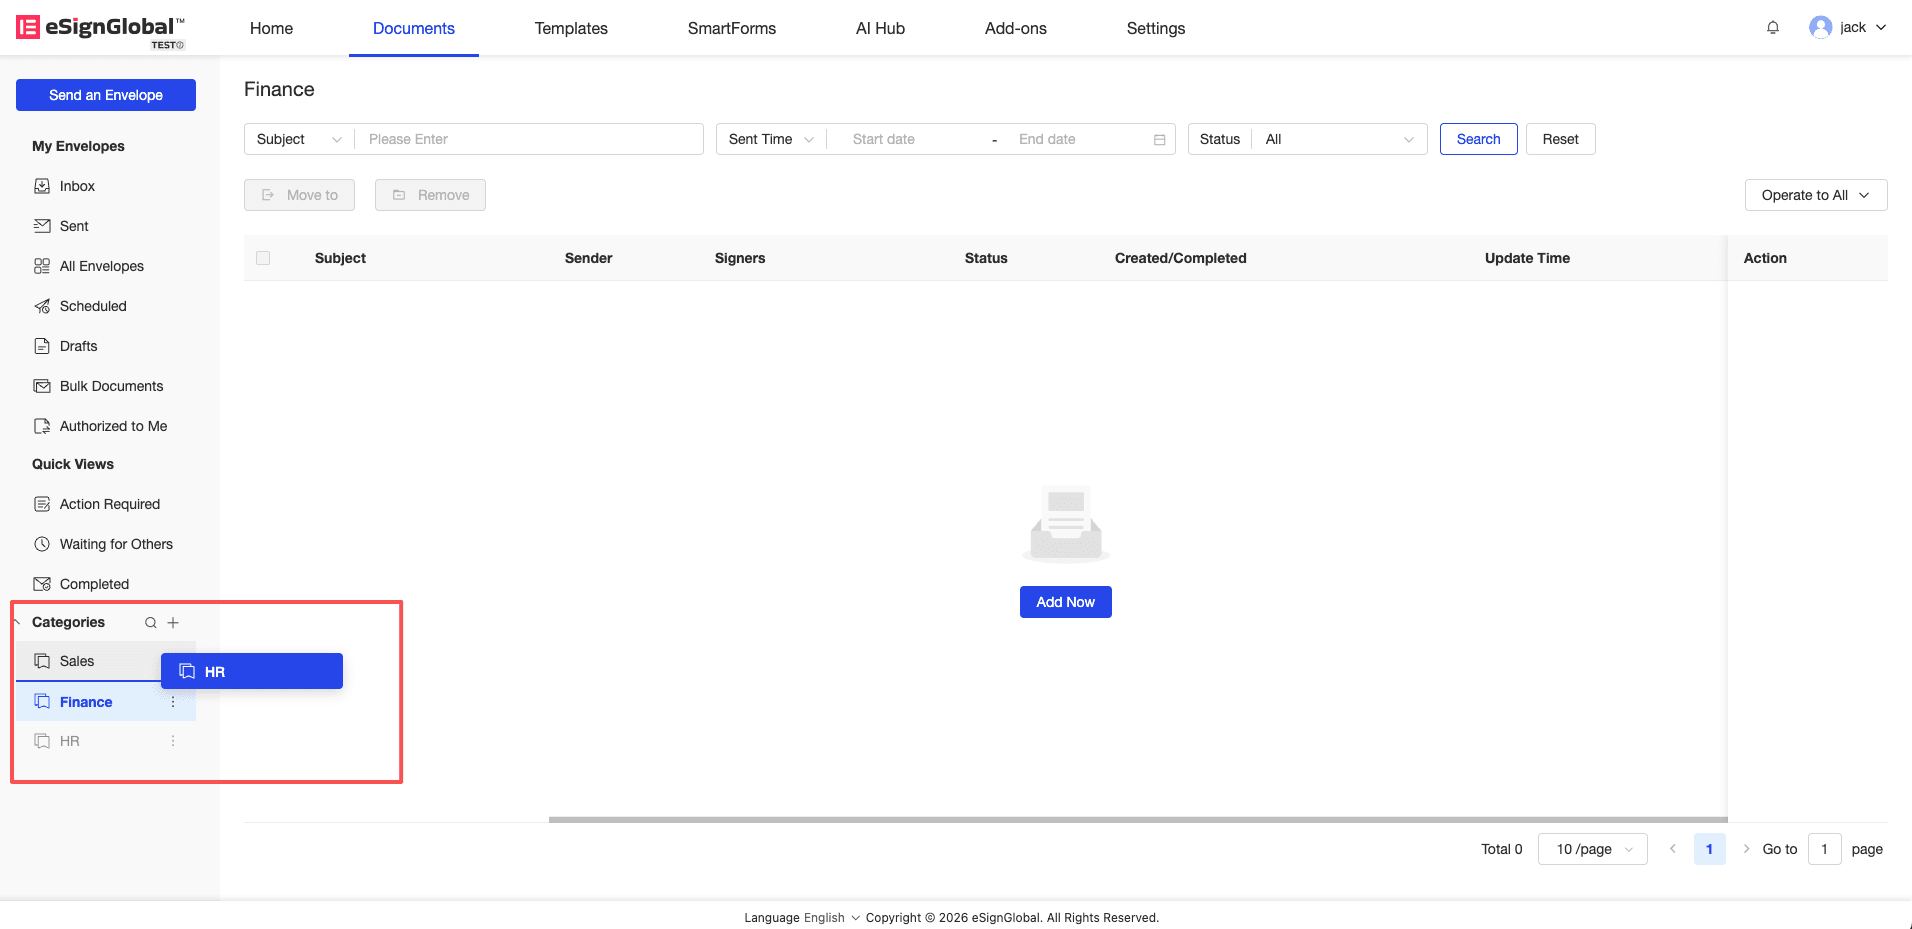
Task: Open the jack user account menu
Action: pos(1848,28)
